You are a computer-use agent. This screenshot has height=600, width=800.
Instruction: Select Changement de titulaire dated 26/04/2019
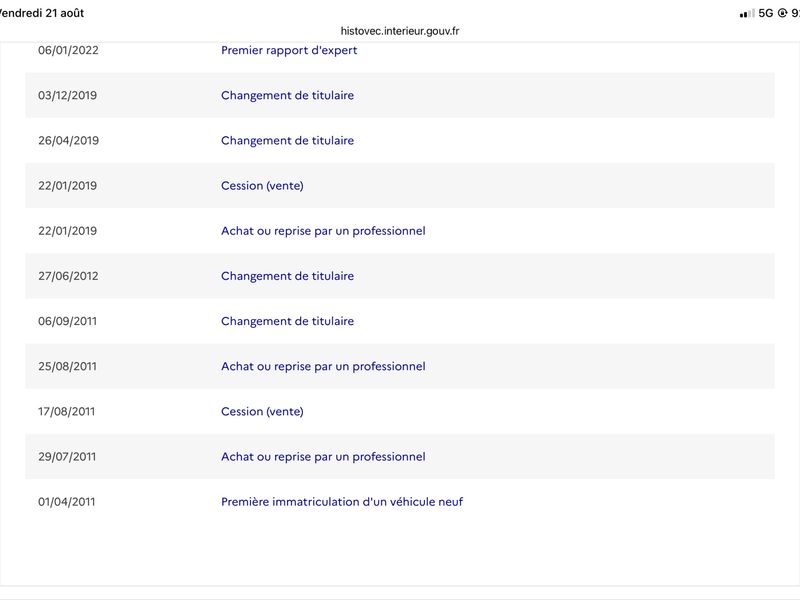pyautogui.click(x=287, y=140)
